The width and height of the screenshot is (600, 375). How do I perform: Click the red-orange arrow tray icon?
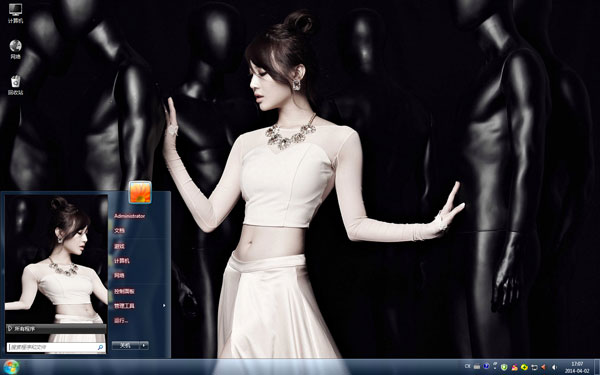click(x=543, y=367)
